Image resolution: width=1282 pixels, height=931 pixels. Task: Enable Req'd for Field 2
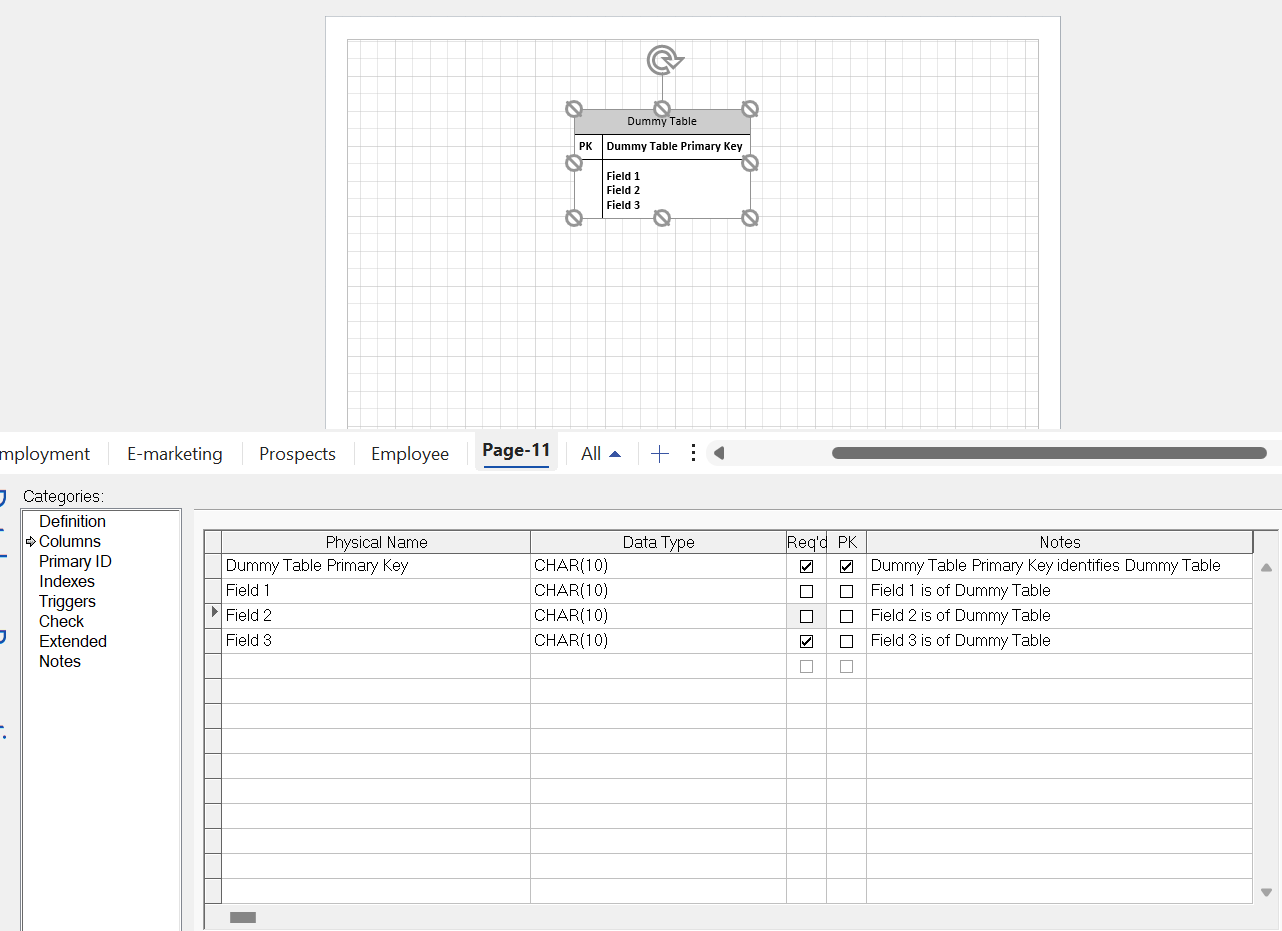click(x=807, y=616)
